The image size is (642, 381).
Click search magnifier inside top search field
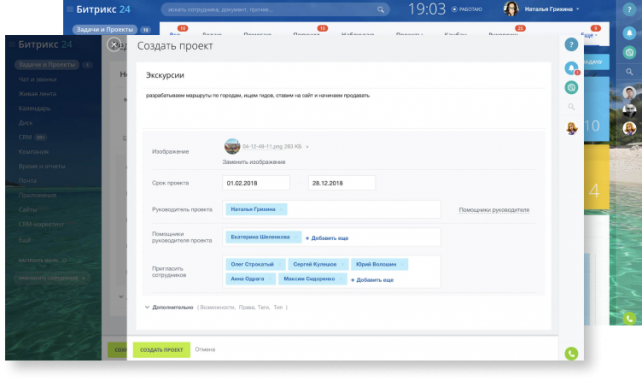(380, 9)
